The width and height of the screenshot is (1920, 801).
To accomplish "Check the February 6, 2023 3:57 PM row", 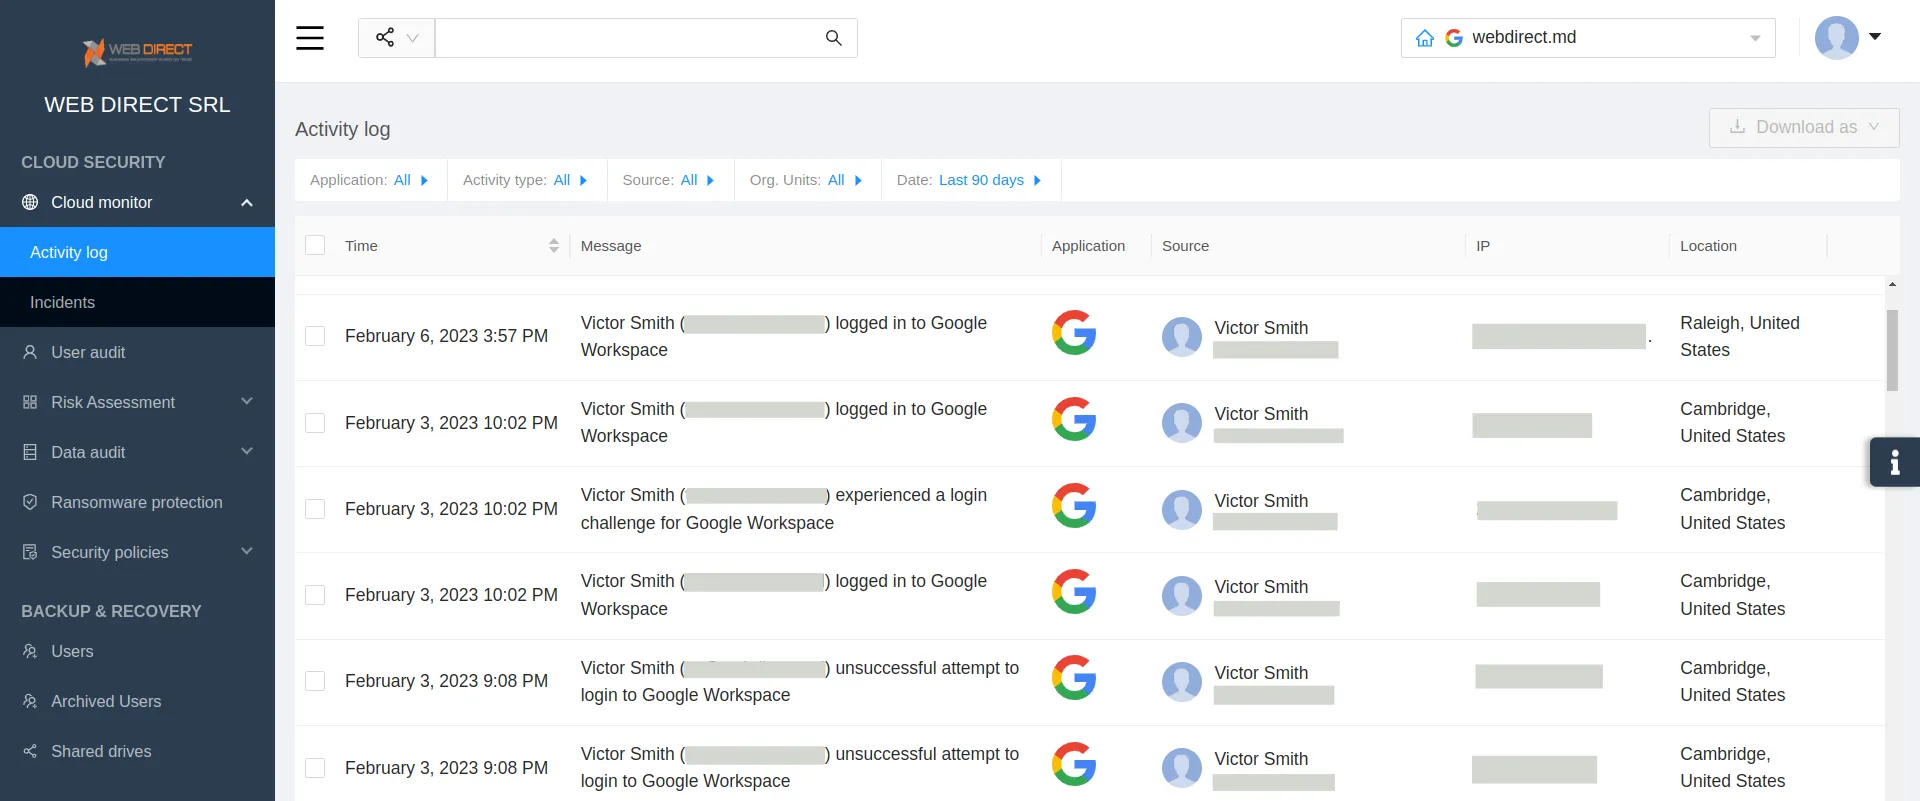I will tap(315, 336).
